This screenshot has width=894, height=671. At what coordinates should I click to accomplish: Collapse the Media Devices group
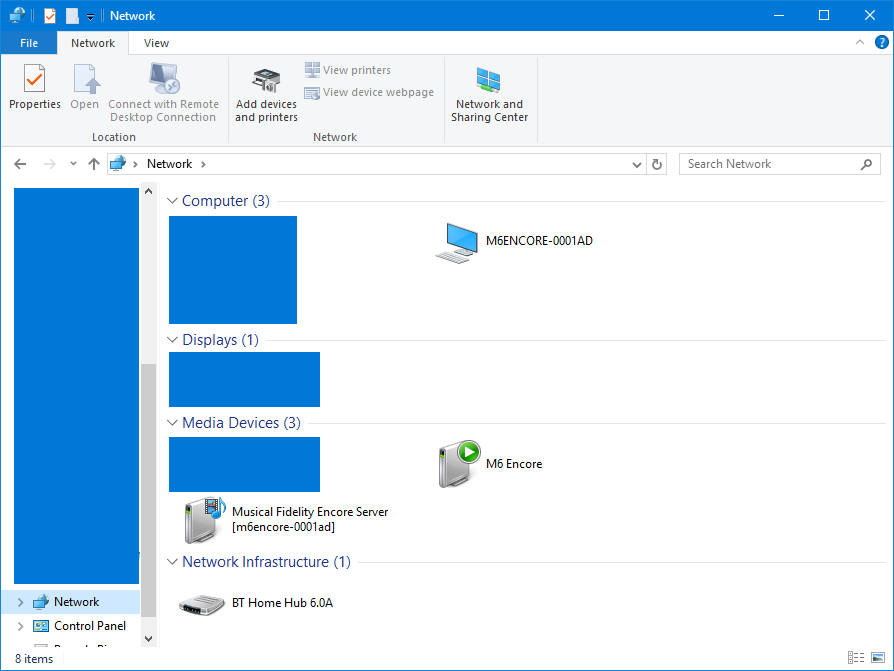(x=172, y=423)
